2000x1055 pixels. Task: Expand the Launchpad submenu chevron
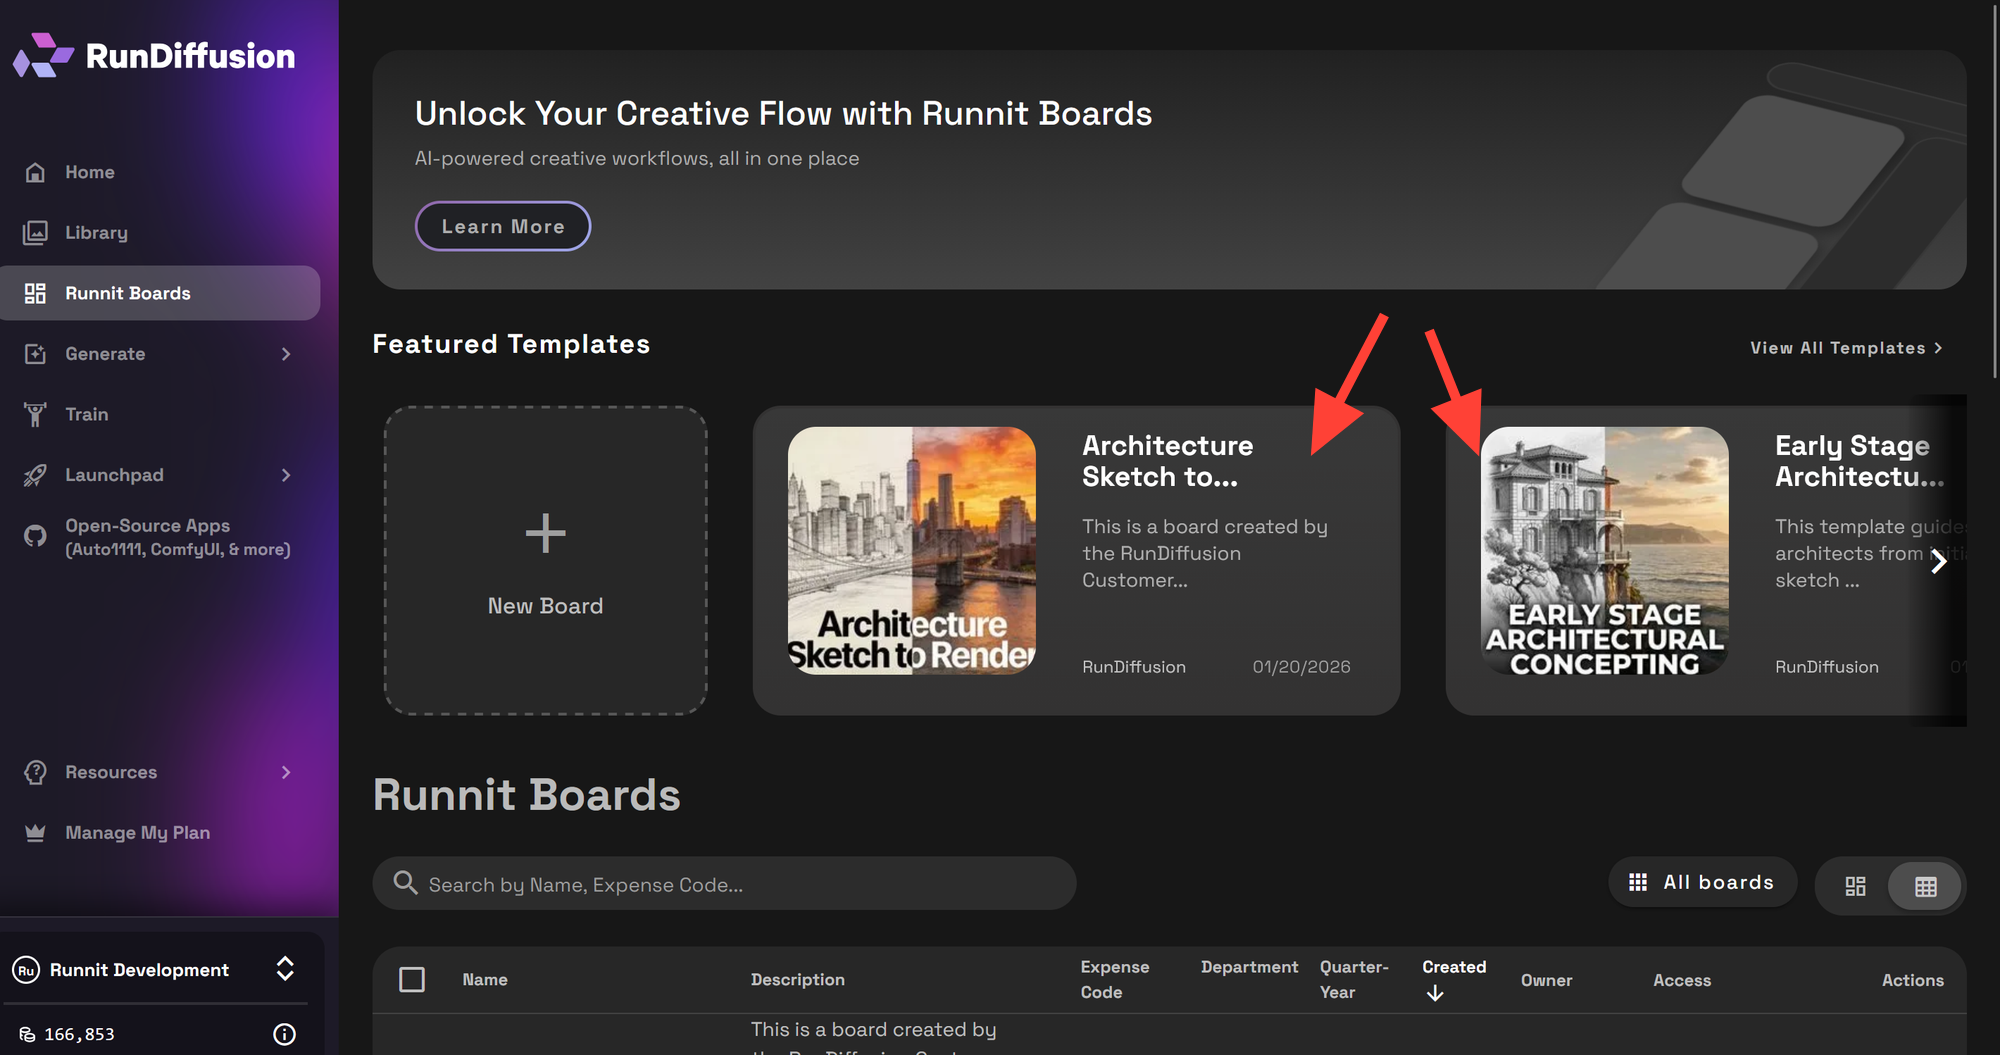[x=286, y=475]
